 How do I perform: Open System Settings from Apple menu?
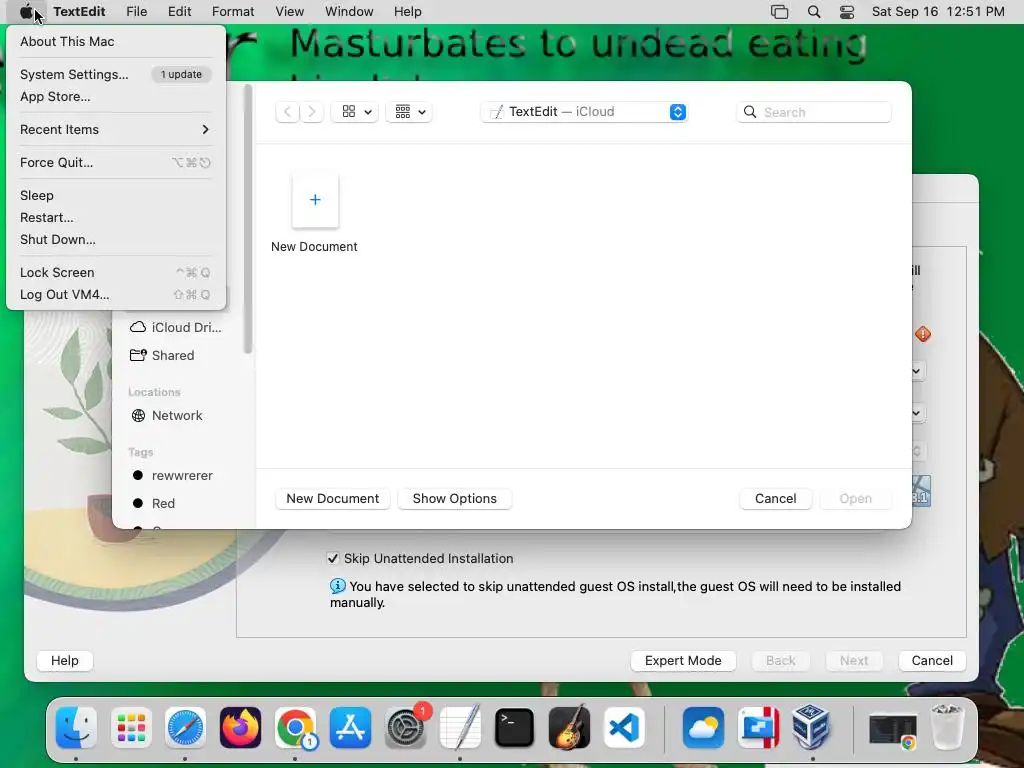point(116,74)
